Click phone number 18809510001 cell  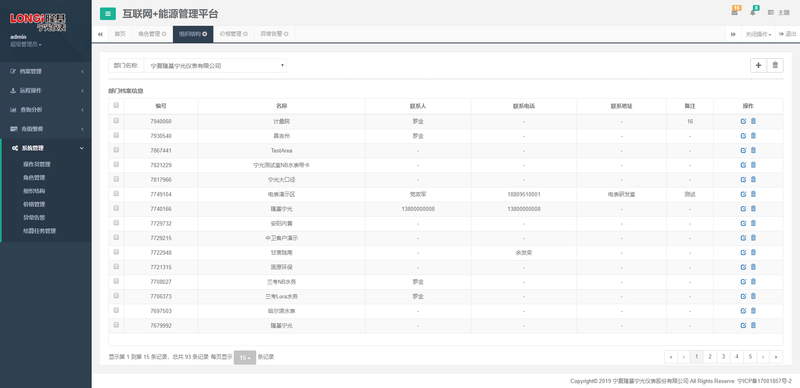coord(524,195)
